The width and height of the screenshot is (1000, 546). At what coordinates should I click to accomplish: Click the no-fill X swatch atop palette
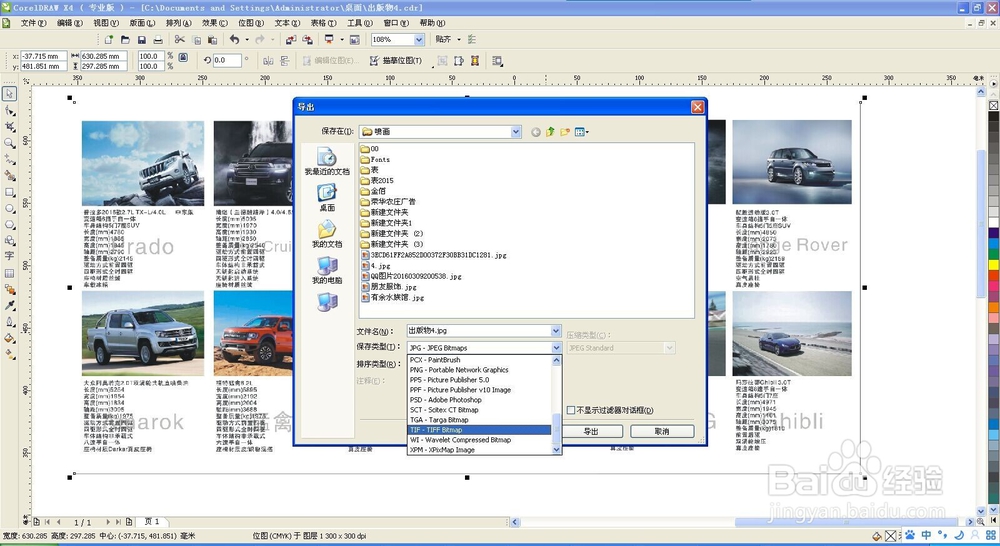pyautogui.click(x=994, y=105)
